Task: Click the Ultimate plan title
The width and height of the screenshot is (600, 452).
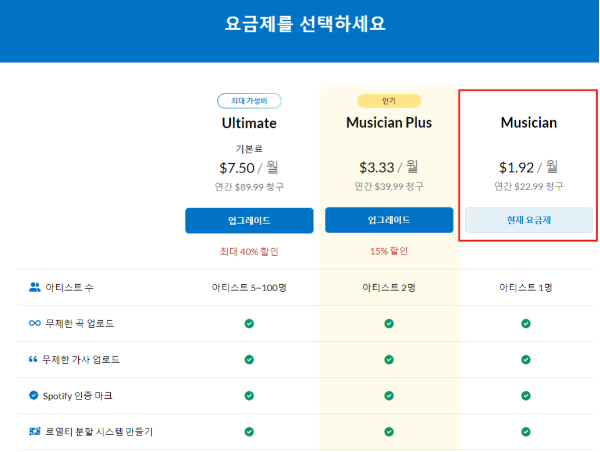Action: click(249, 123)
